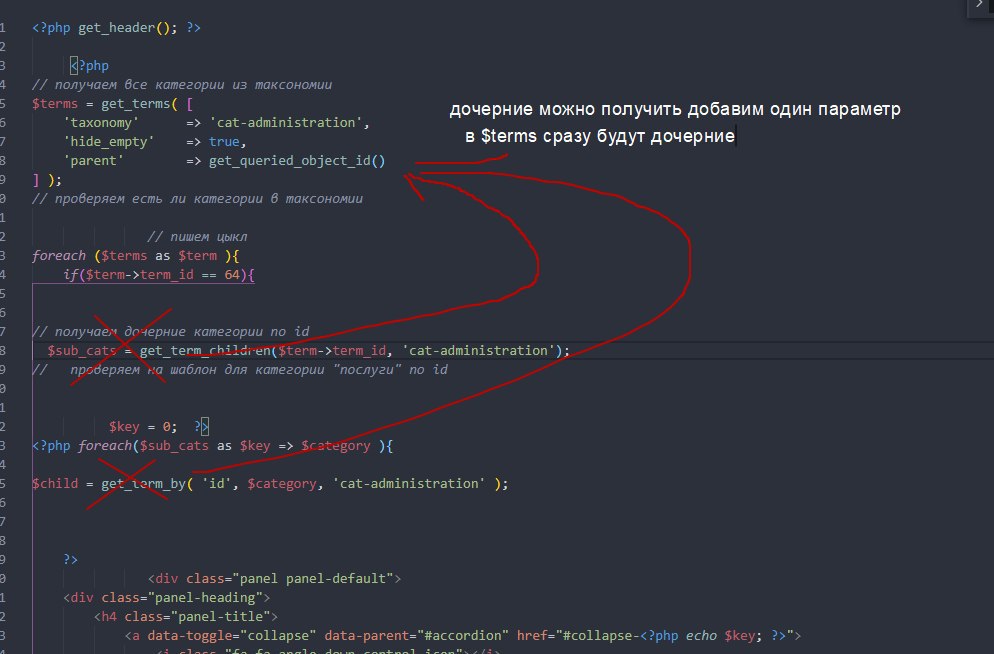Click the closing '] );' of the get_terms array
This screenshot has width=994, height=654.
(x=47, y=179)
